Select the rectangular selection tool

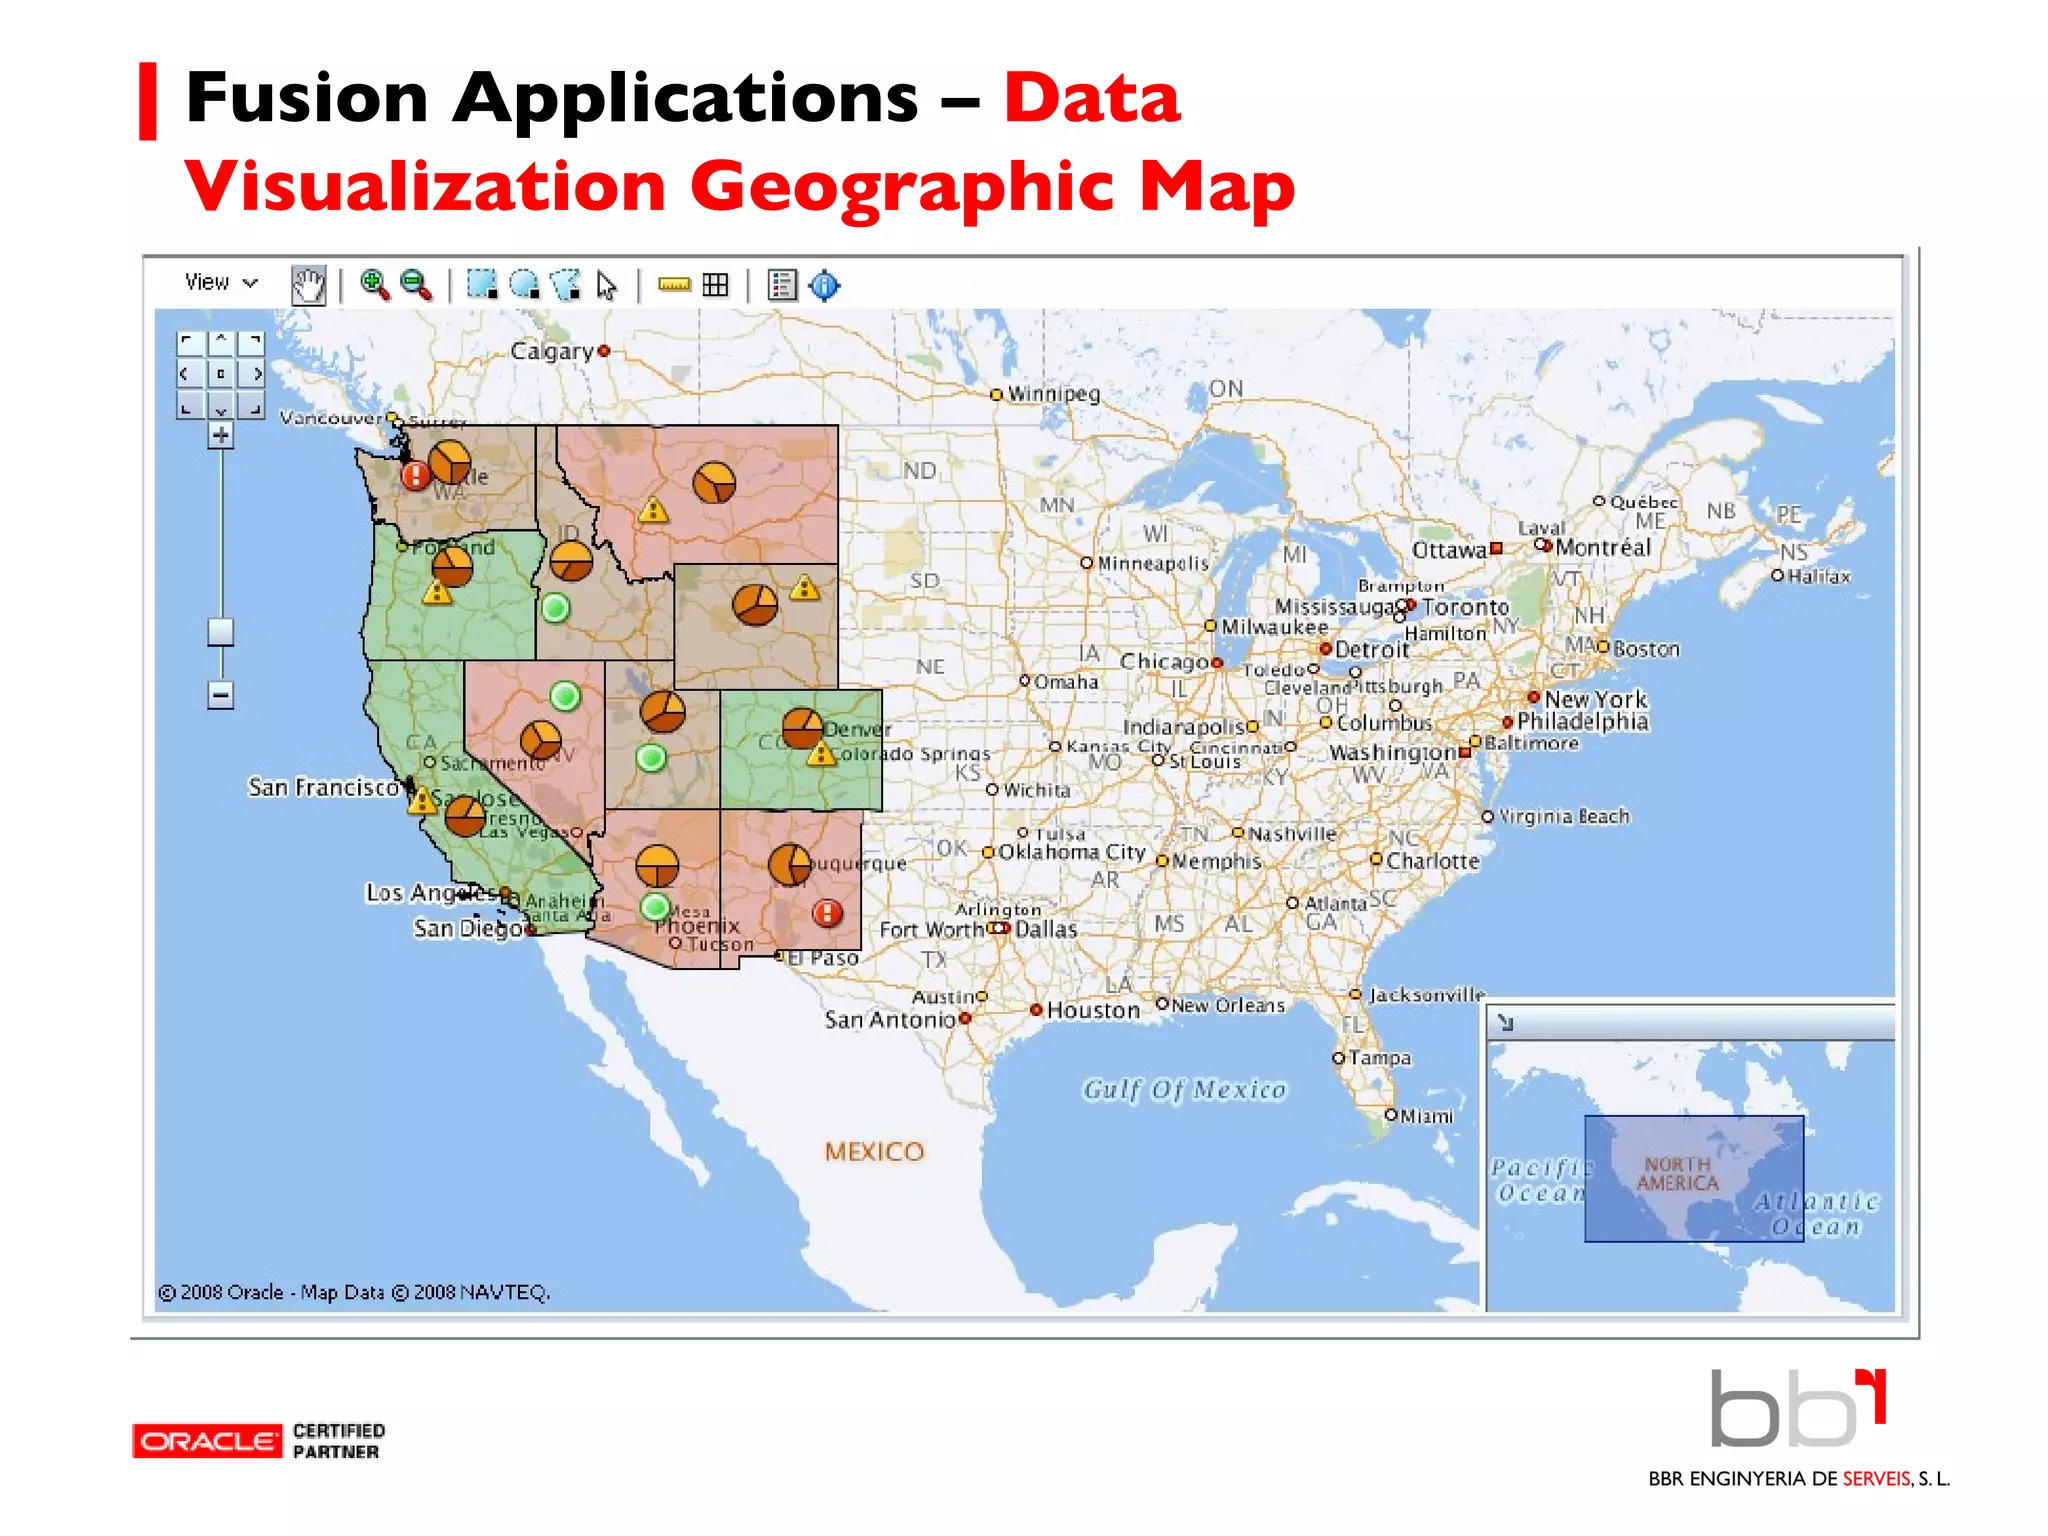(x=482, y=285)
